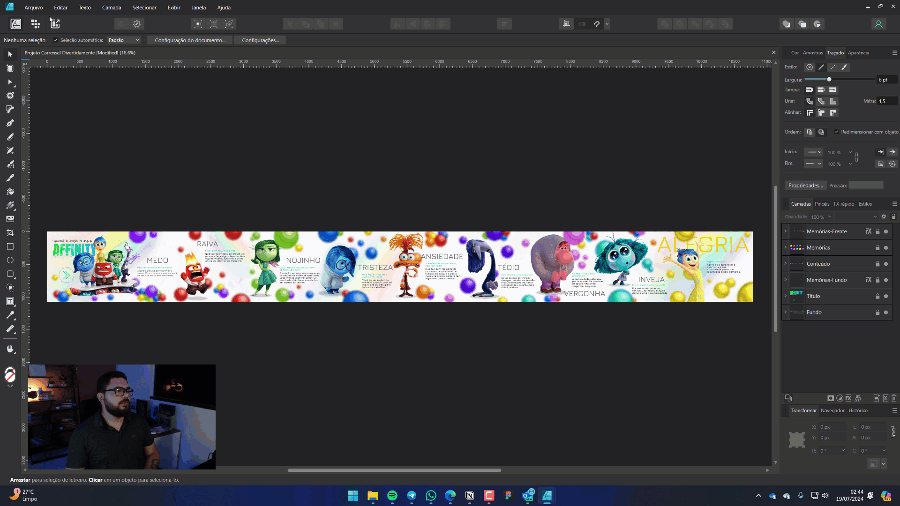Click the horizontal canvas scrollbar
The height and width of the screenshot is (506, 900).
coord(394,470)
